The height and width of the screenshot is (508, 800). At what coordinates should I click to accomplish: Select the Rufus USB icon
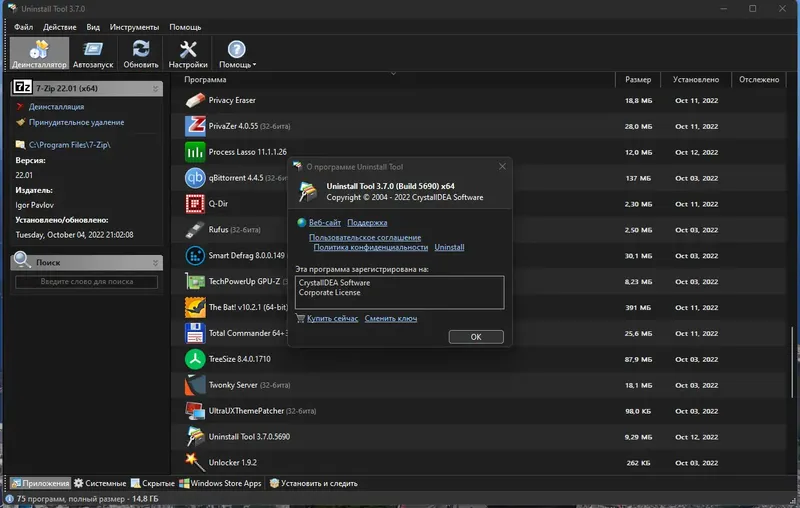click(195, 230)
